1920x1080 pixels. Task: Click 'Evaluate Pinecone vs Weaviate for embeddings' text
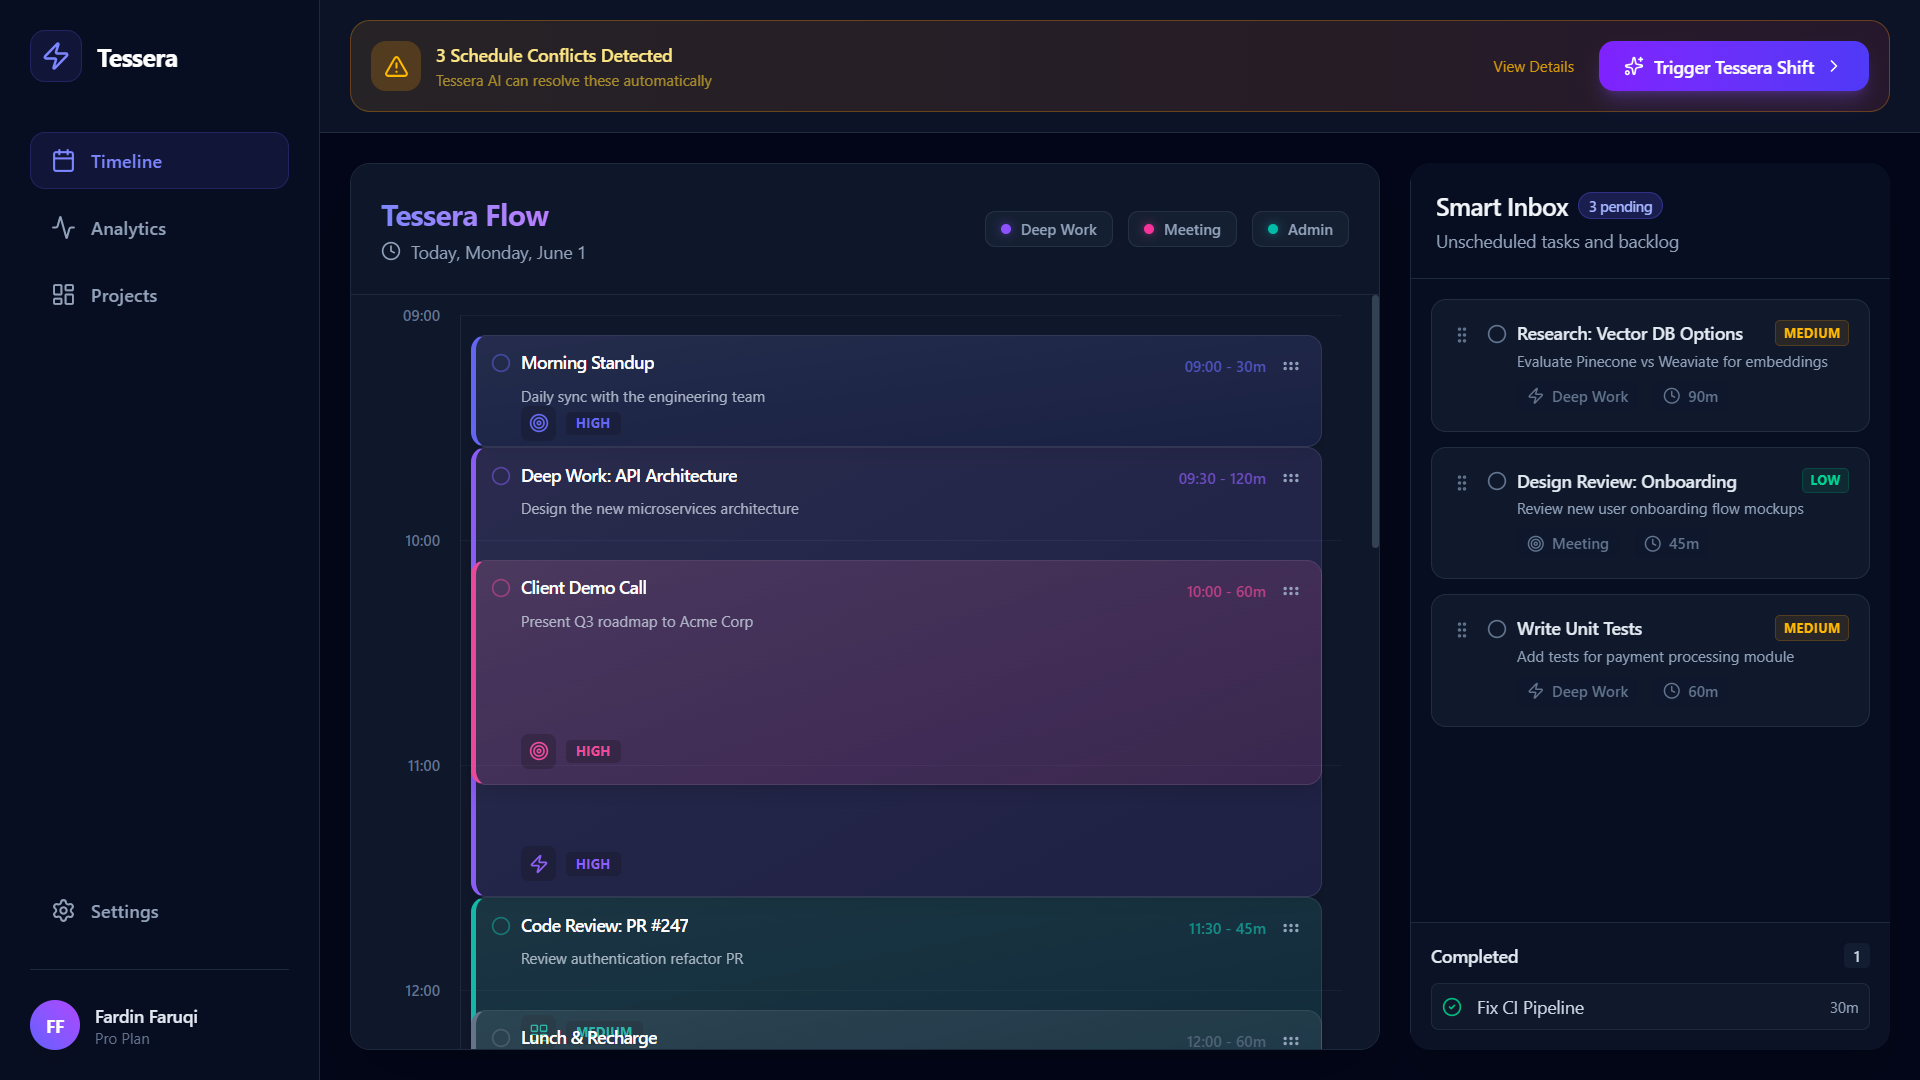click(1672, 362)
